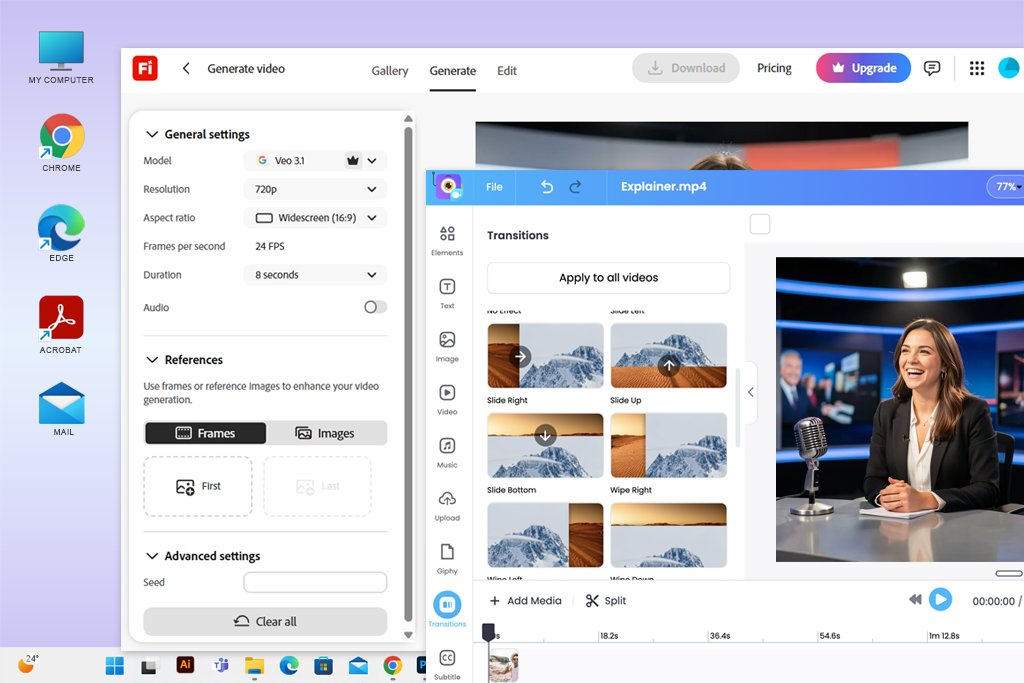Screen dimensions: 1024x683
Task: Click the timeline playhead marker
Action: 488,631
